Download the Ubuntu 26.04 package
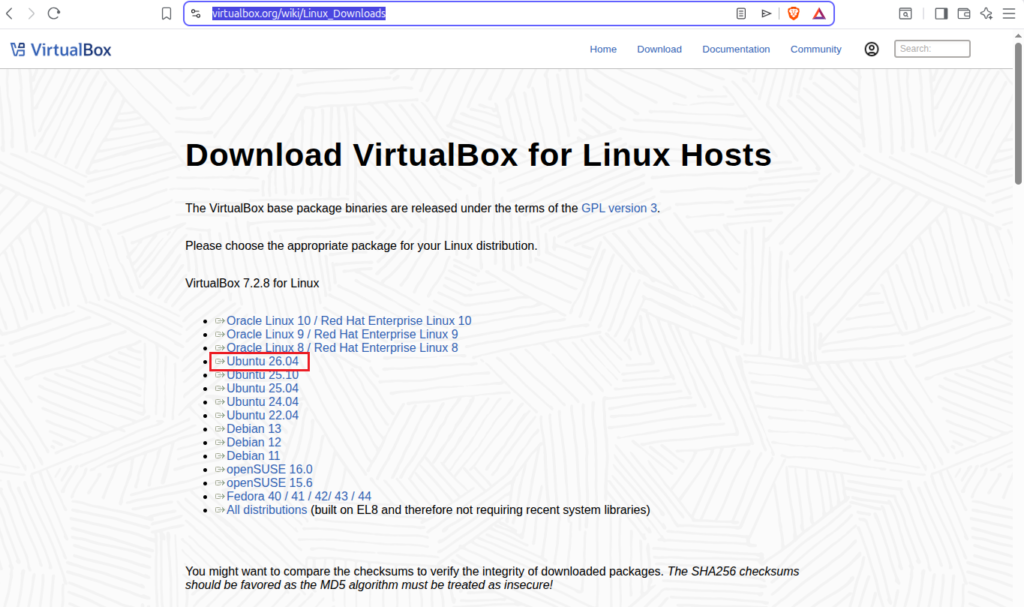This screenshot has width=1024, height=607. tap(262, 361)
